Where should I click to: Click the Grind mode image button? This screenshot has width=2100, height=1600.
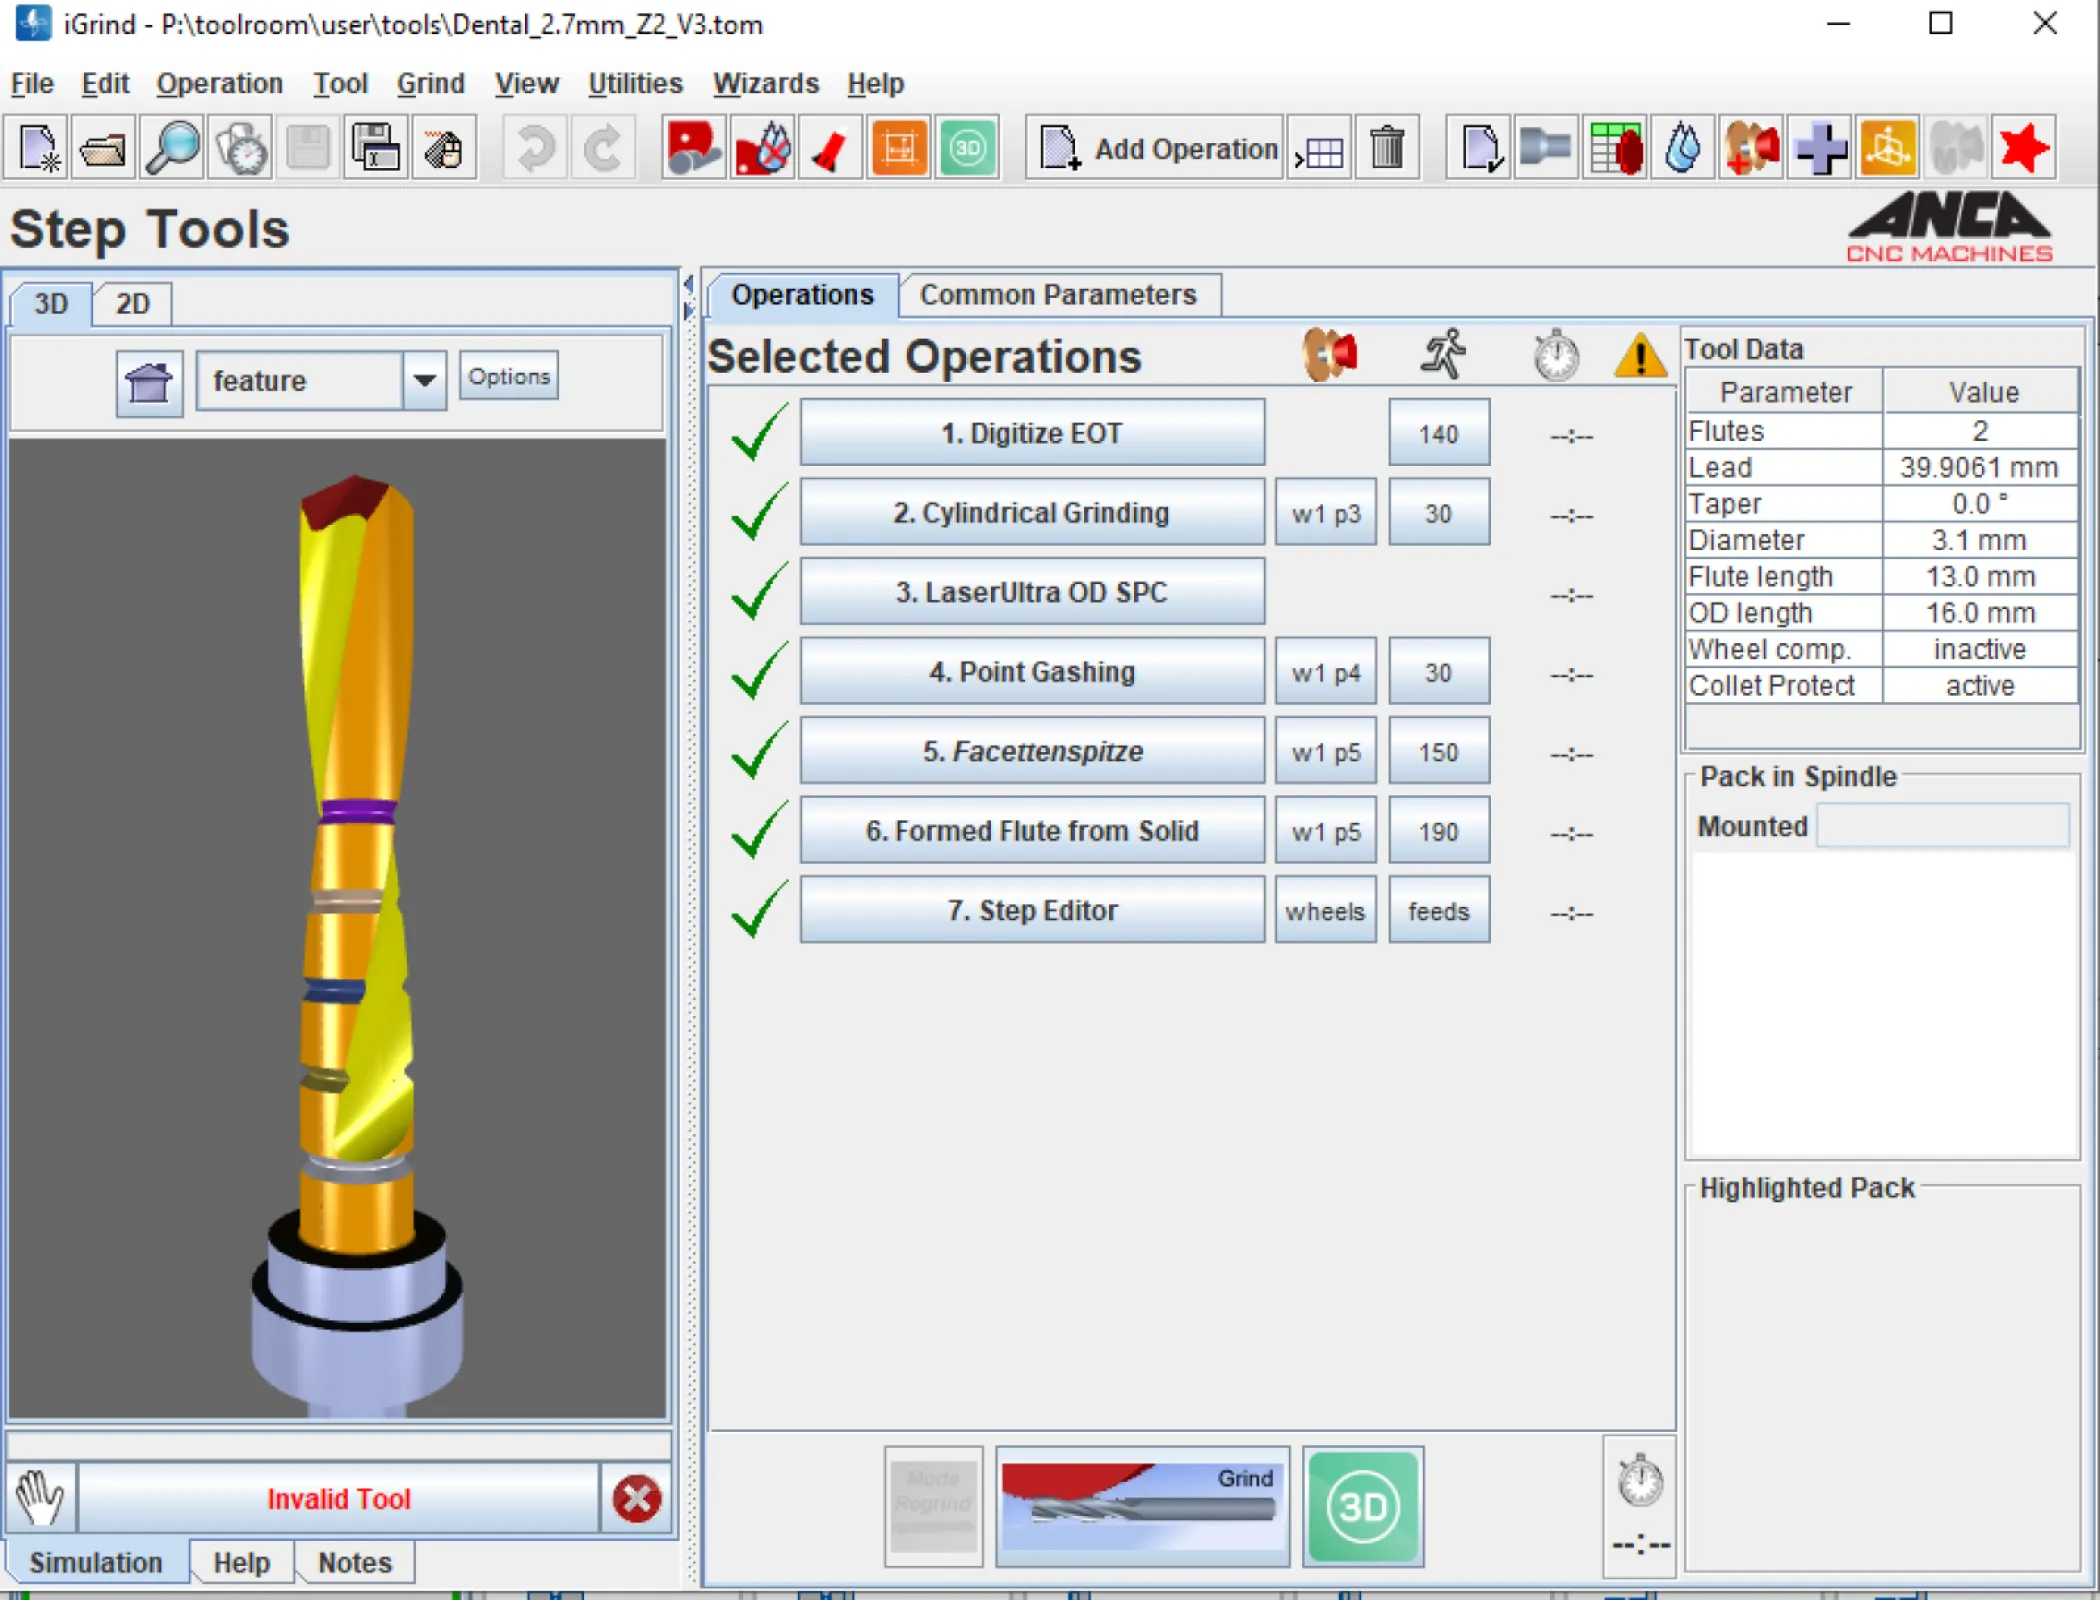[1142, 1506]
